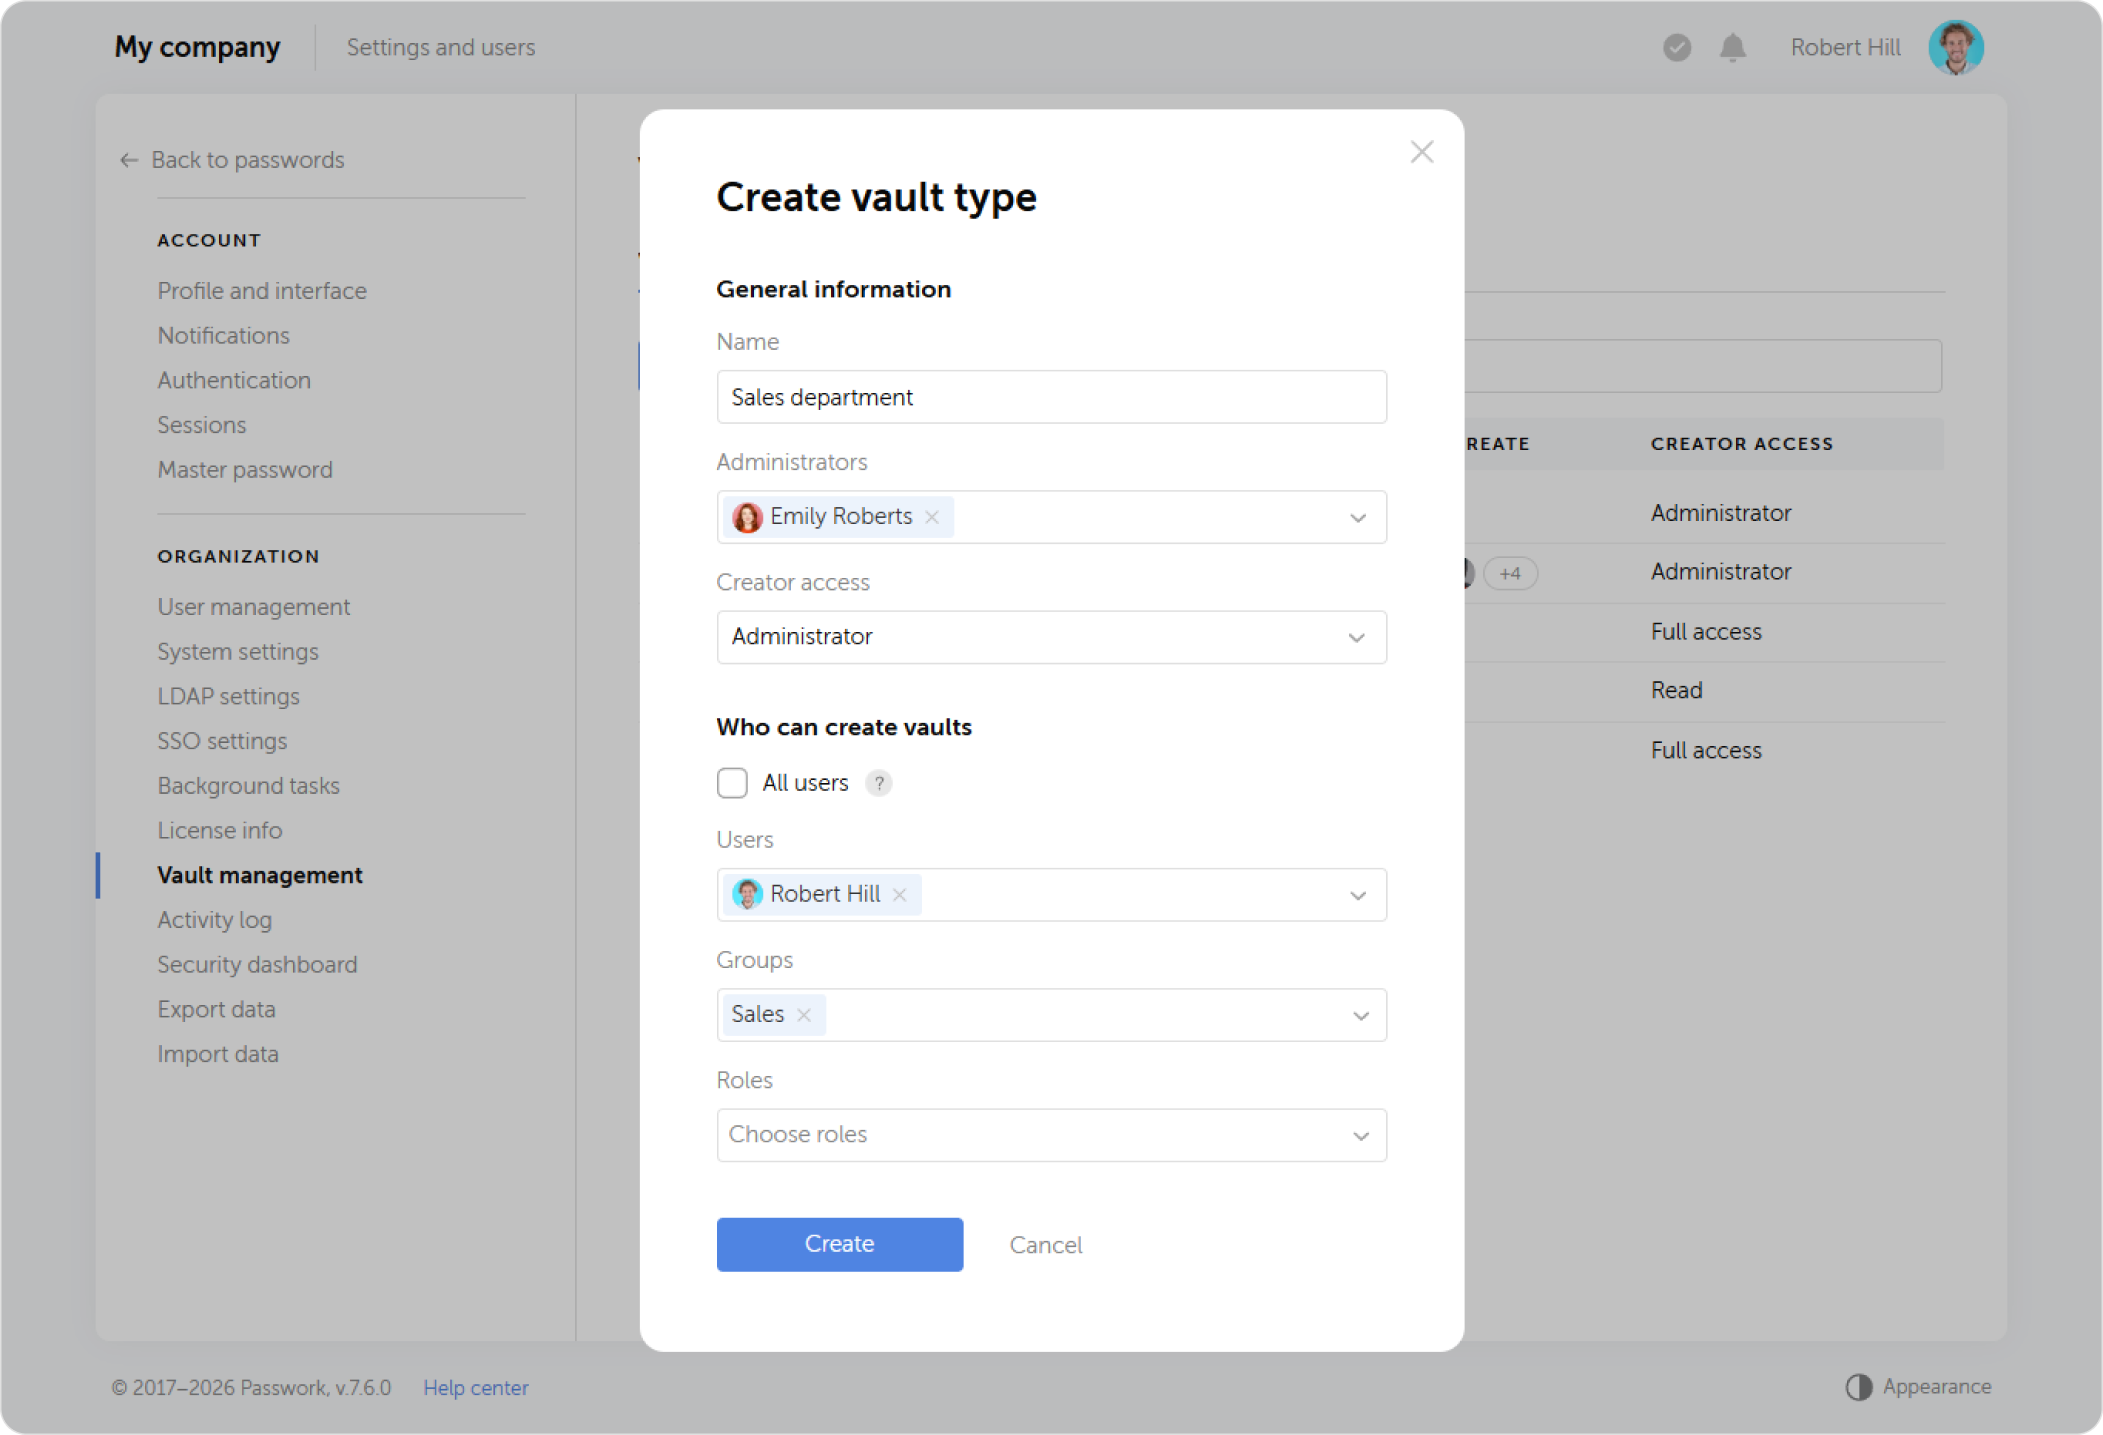This screenshot has height=1435, width=2103.
Task: Enable the All users checkbox
Action: 732,783
